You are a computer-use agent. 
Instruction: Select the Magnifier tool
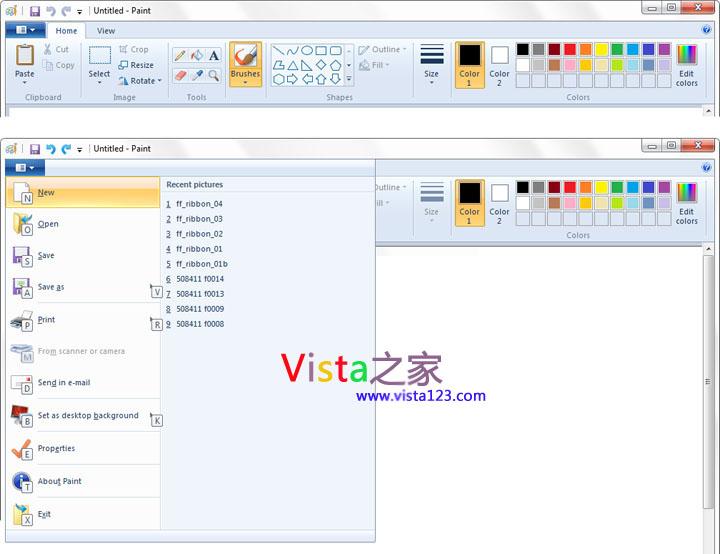point(214,75)
